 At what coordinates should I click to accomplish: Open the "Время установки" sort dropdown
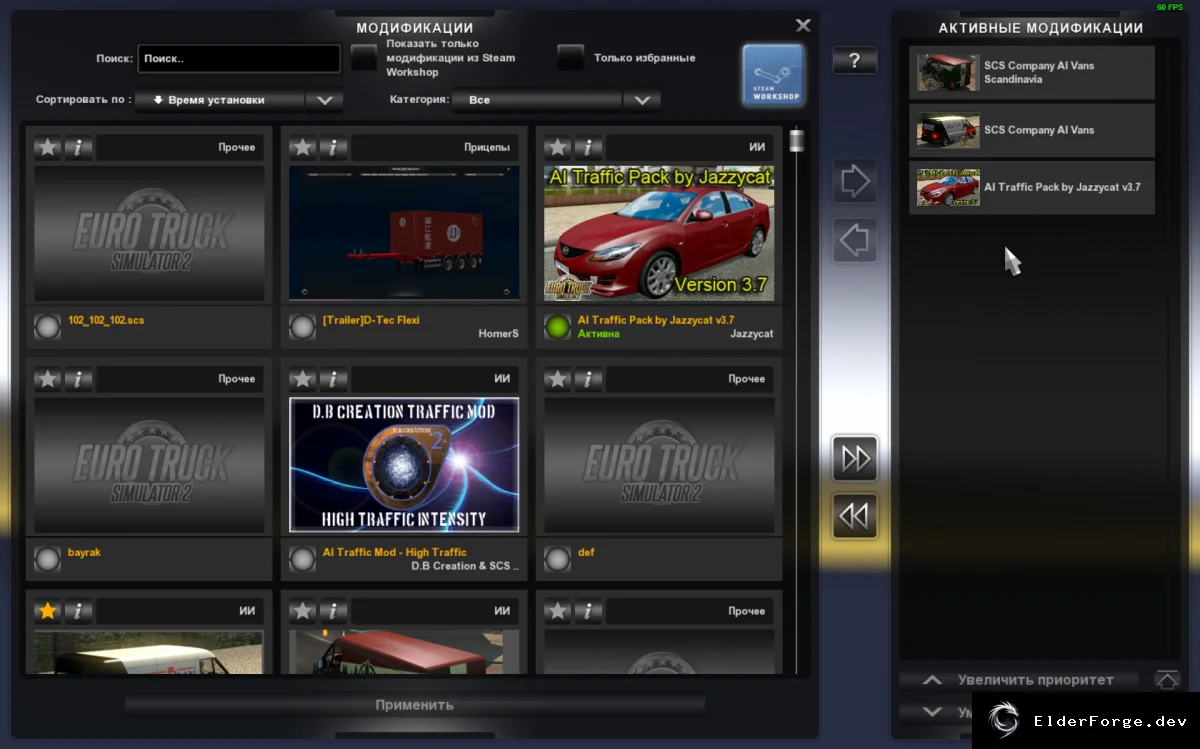tap(238, 100)
